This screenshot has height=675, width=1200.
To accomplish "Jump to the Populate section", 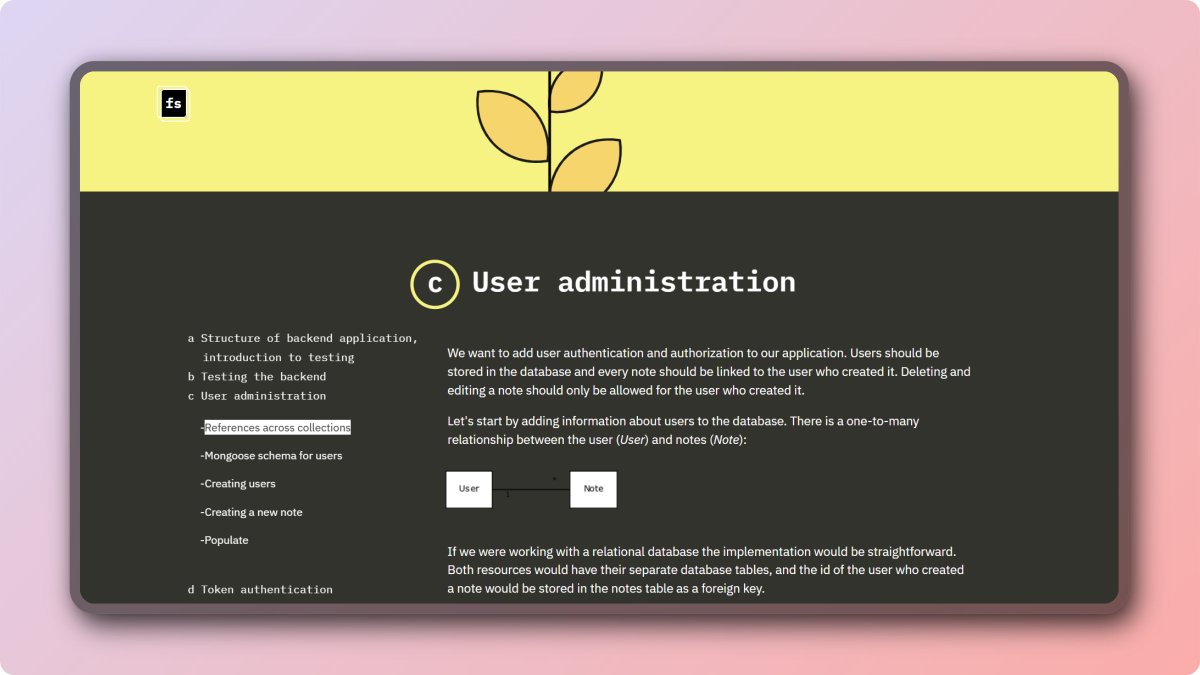I will [224, 540].
